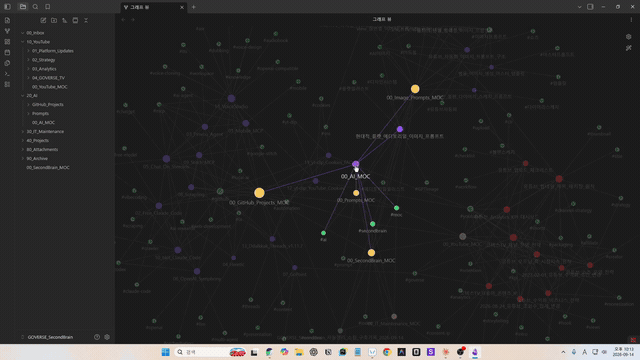Open the bookmarks panel icon
This screenshot has width=640, height=360.
coord(47,7)
